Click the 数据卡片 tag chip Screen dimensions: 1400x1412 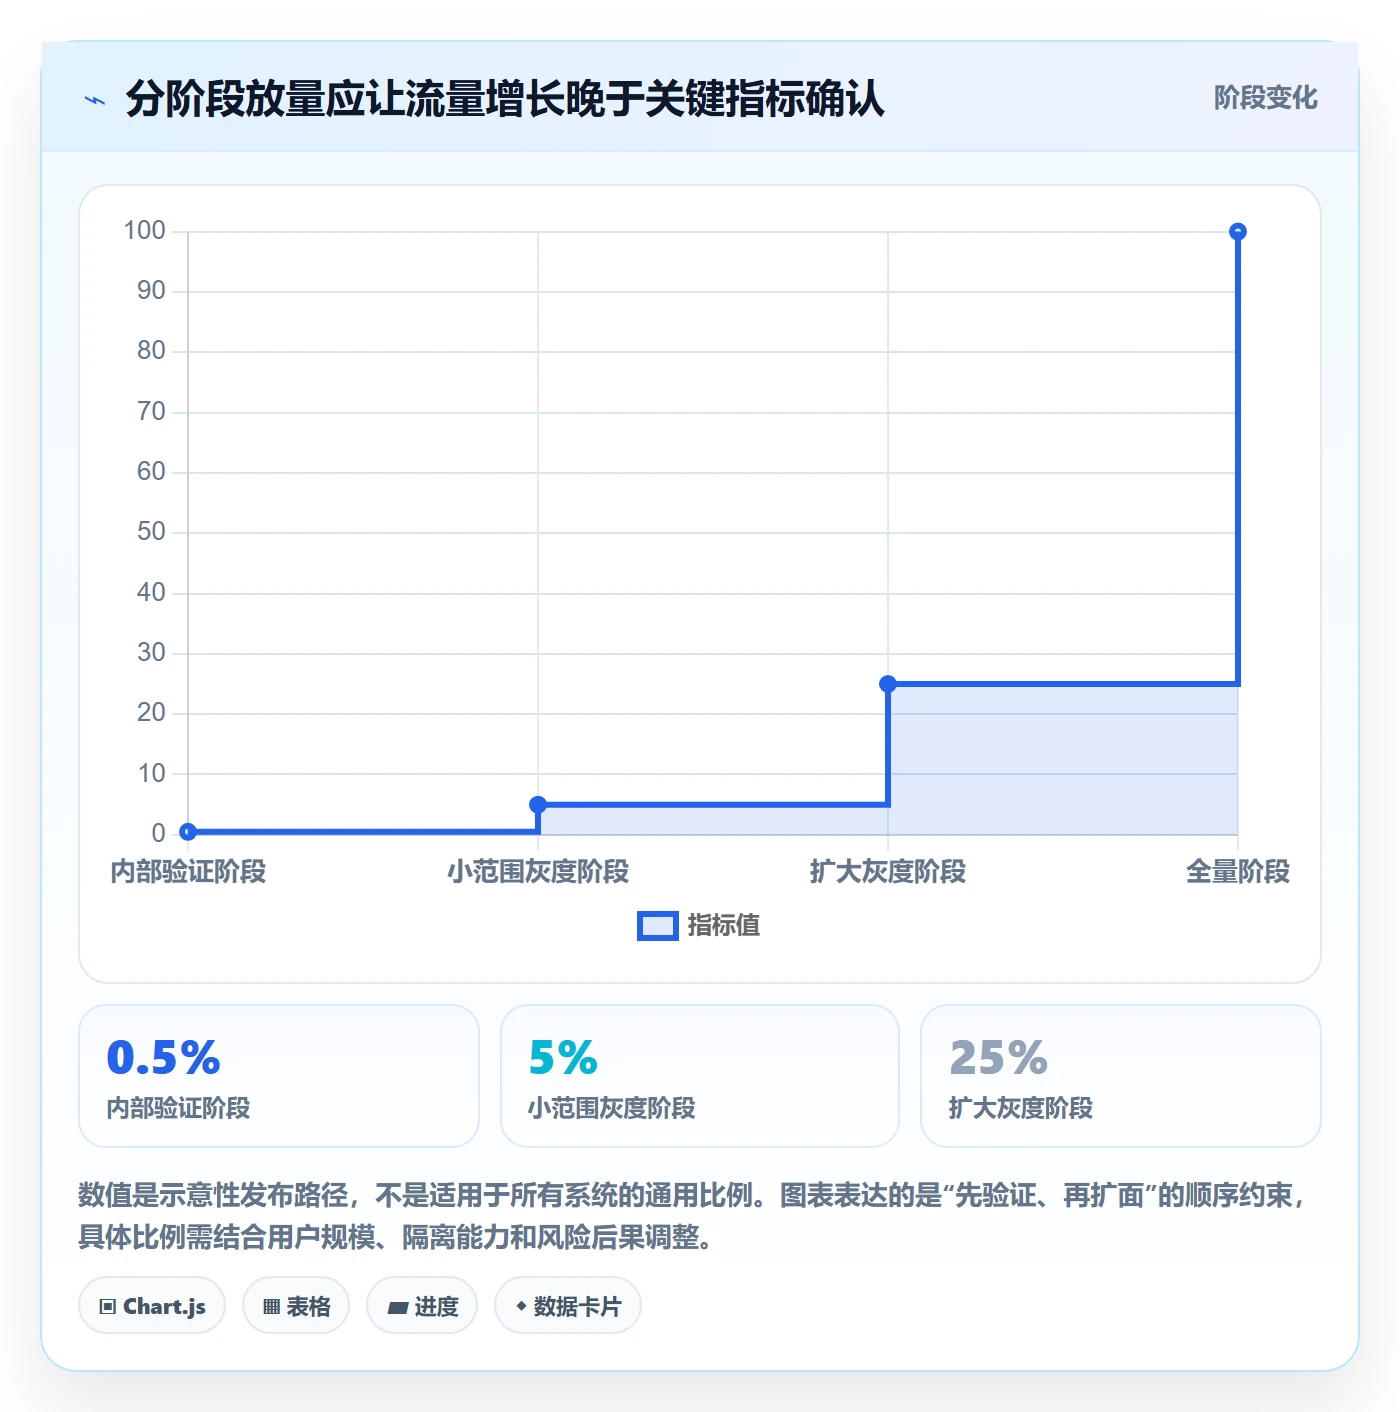pyautogui.click(x=568, y=1306)
